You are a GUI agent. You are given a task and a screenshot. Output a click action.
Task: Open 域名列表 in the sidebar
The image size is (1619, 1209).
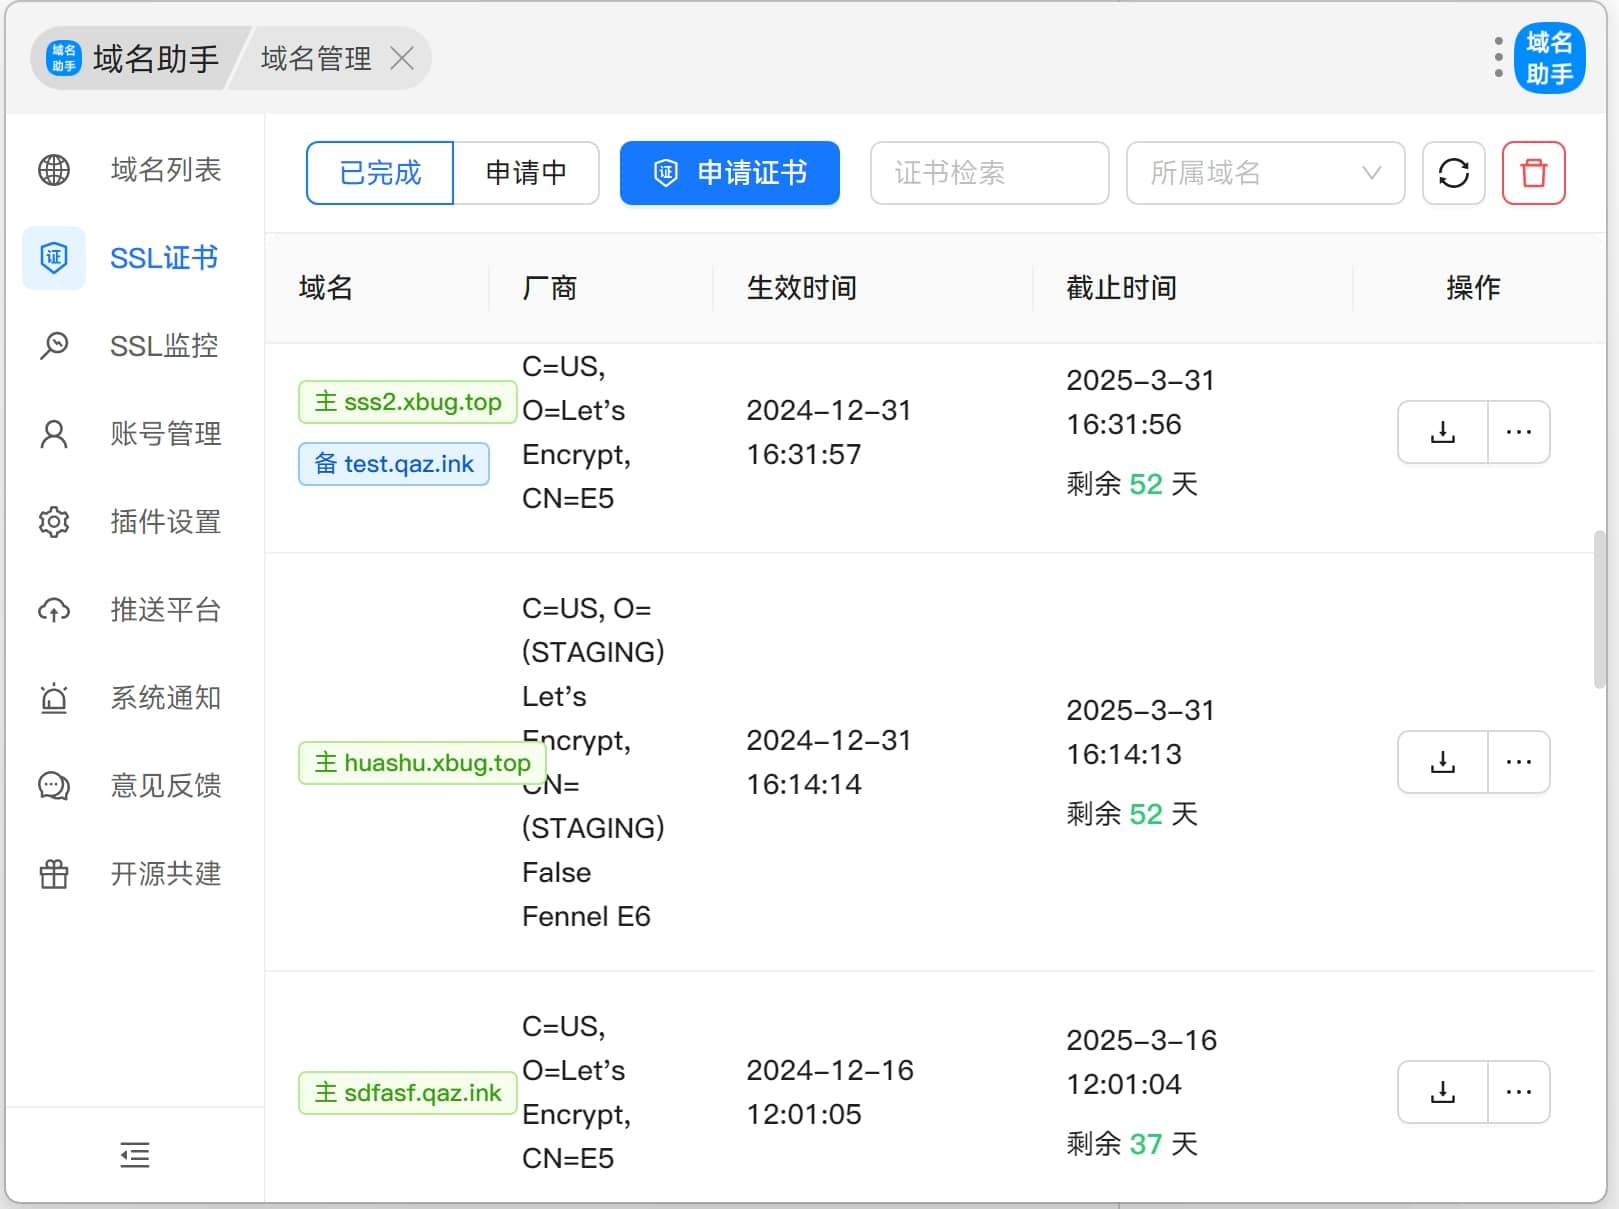click(x=165, y=170)
